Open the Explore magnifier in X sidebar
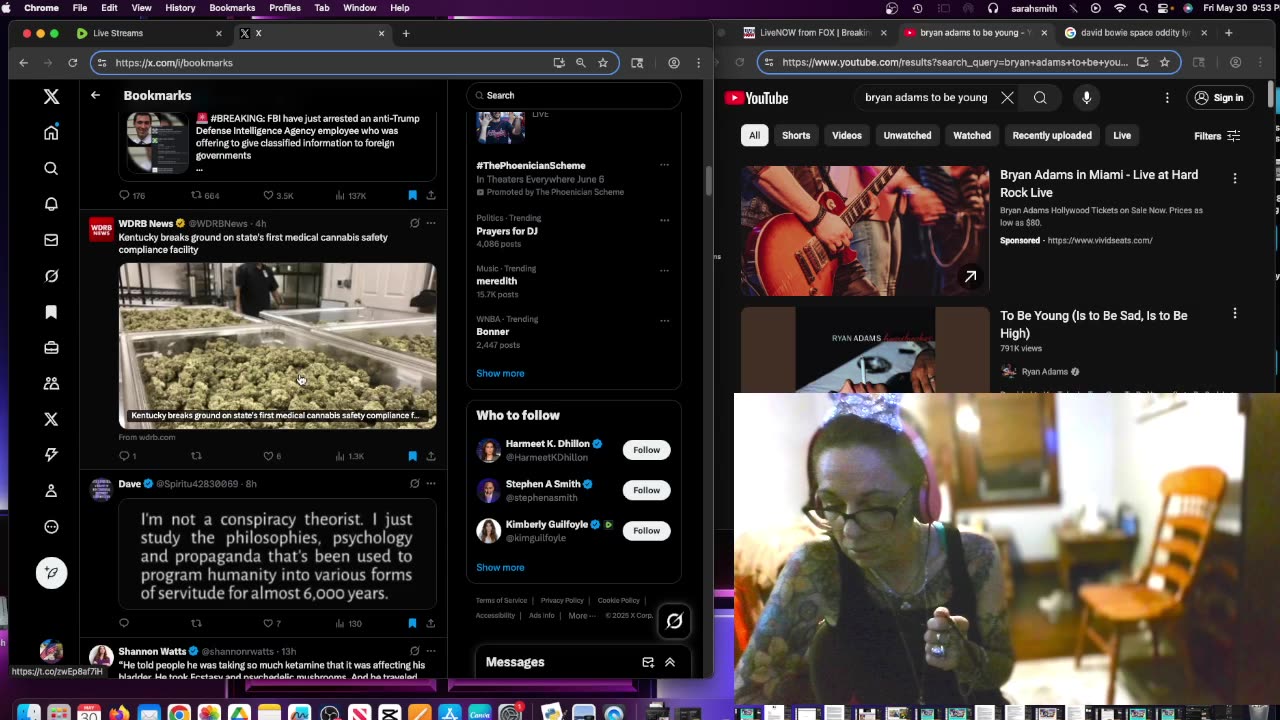 (51, 169)
